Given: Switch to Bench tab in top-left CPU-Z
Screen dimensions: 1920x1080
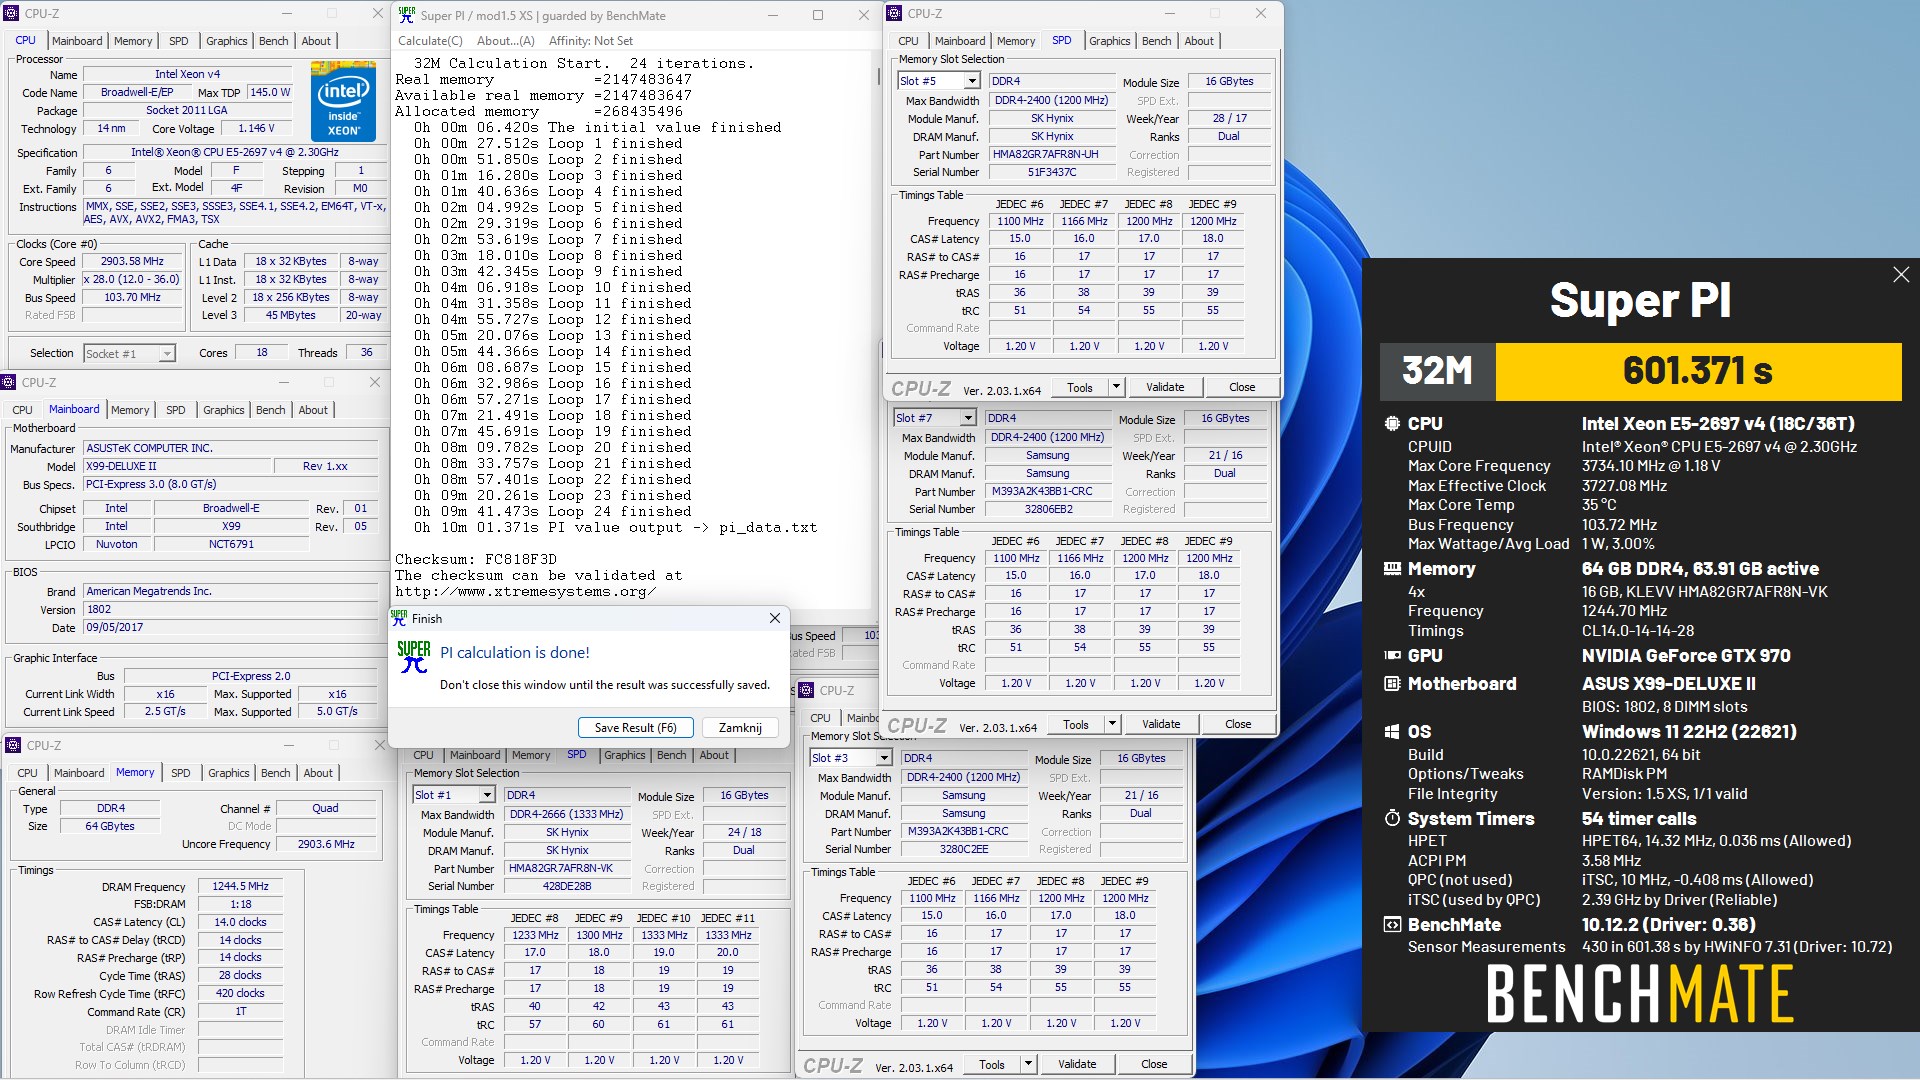Looking at the screenshot, I should 273,41.
